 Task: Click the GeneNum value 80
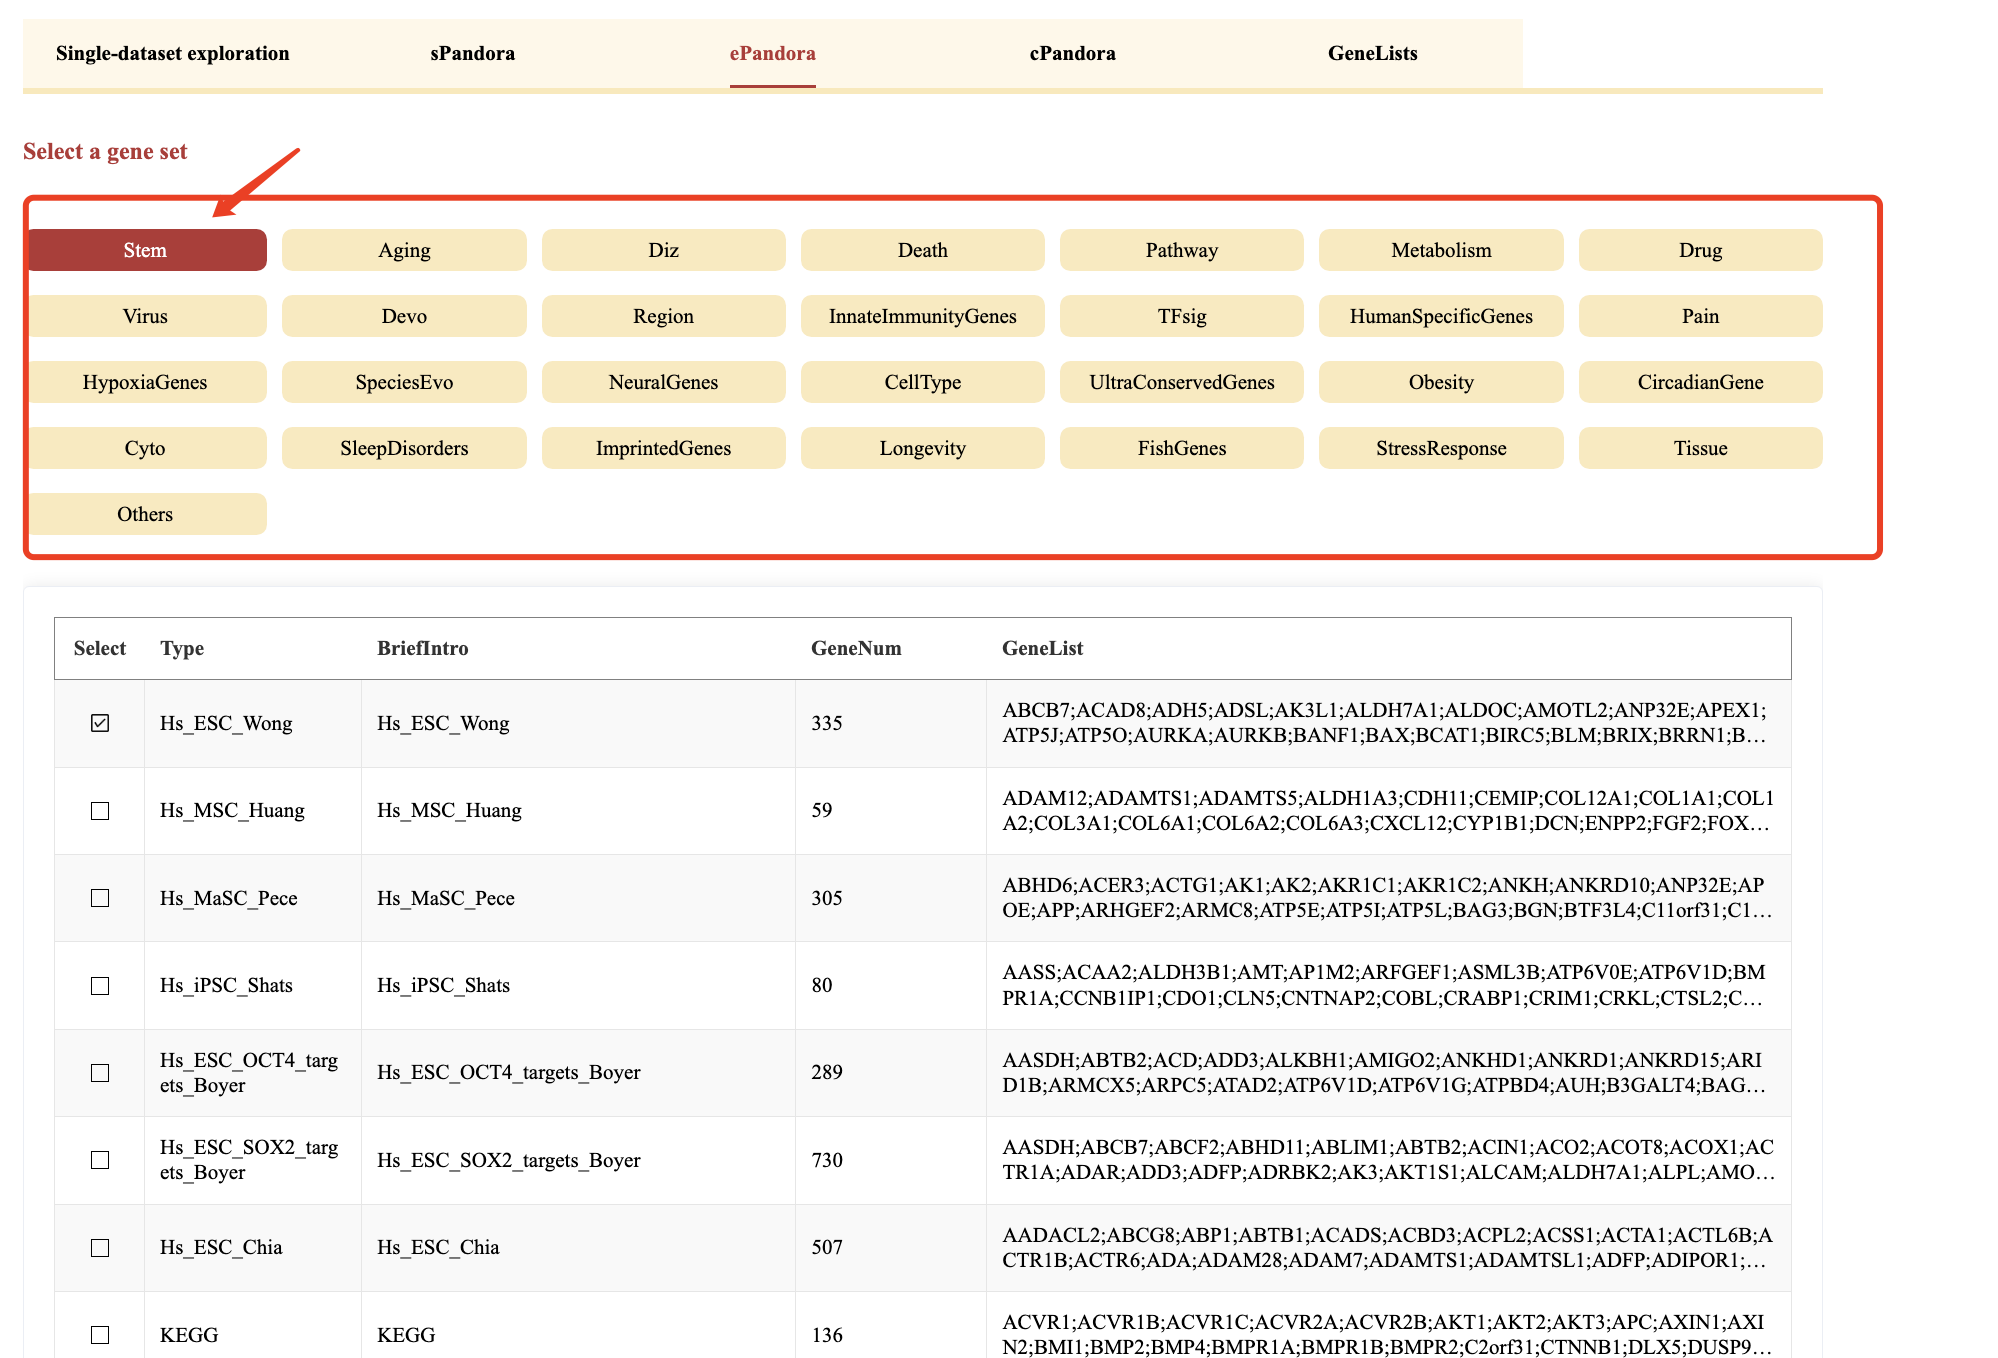pyautogui.click(x=822, y=985)
